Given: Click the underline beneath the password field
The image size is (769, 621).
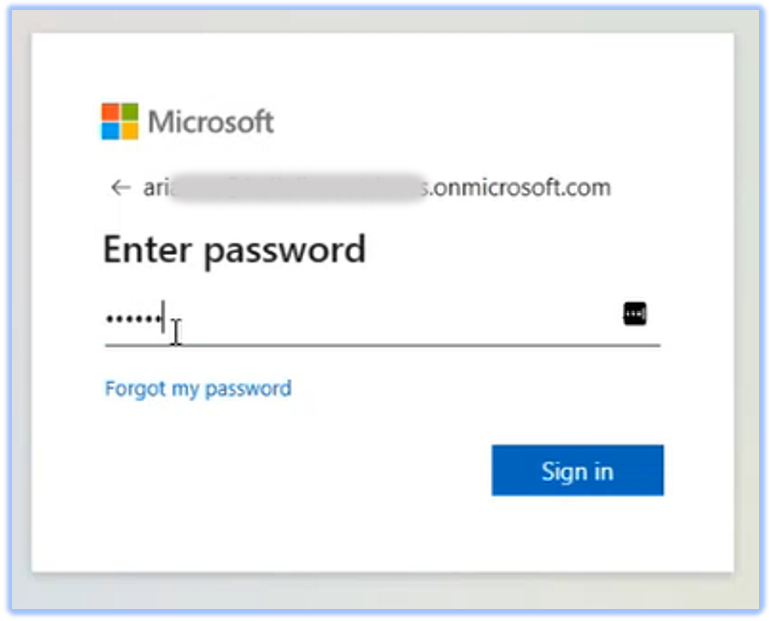Looking at the screenshot, I should coord(382,345).
